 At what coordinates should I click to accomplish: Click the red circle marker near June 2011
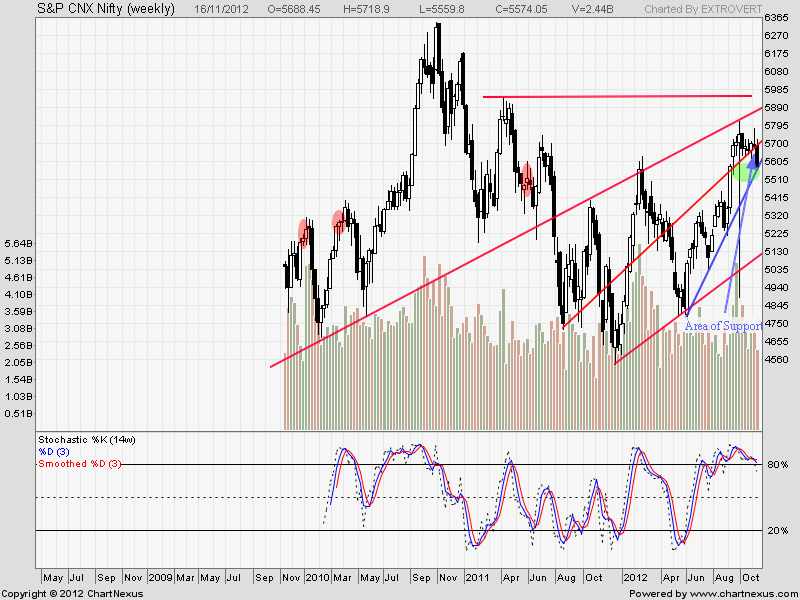(x=526, y=177)
